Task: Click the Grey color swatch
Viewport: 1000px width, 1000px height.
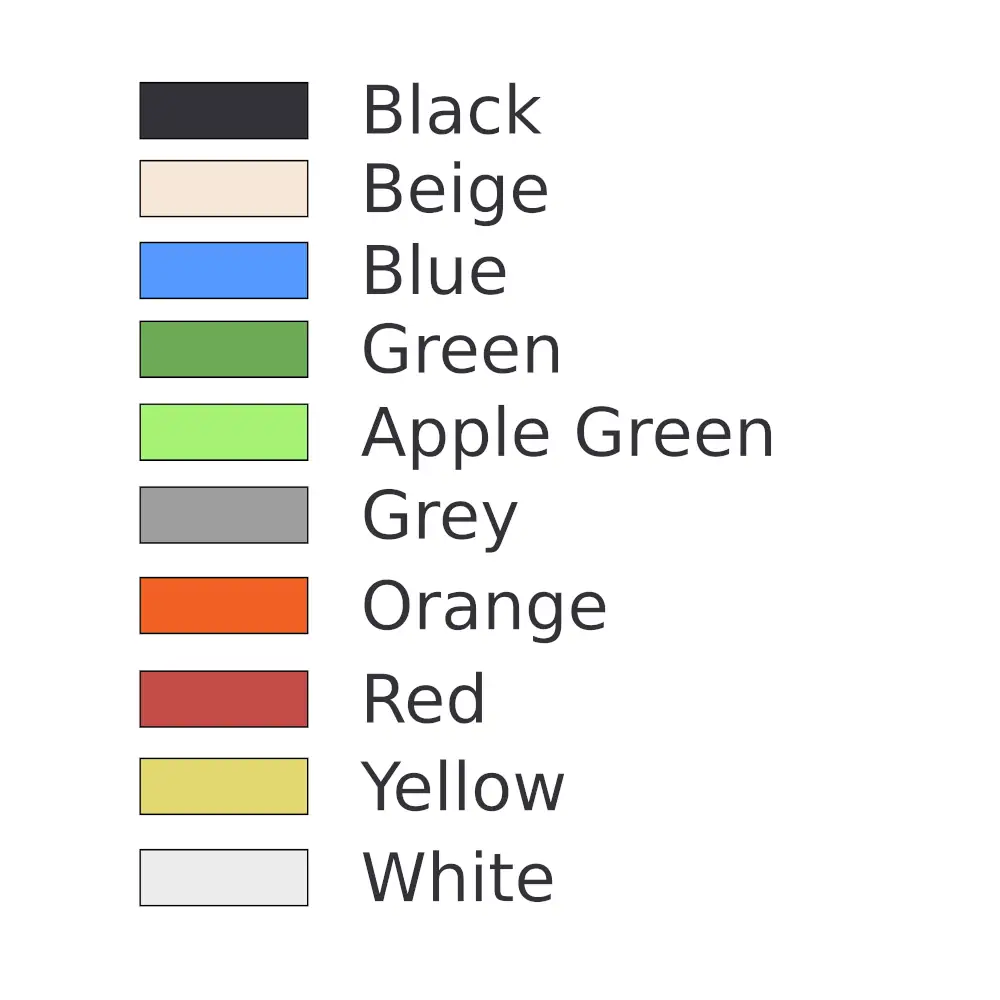Action: coord(224,515)
